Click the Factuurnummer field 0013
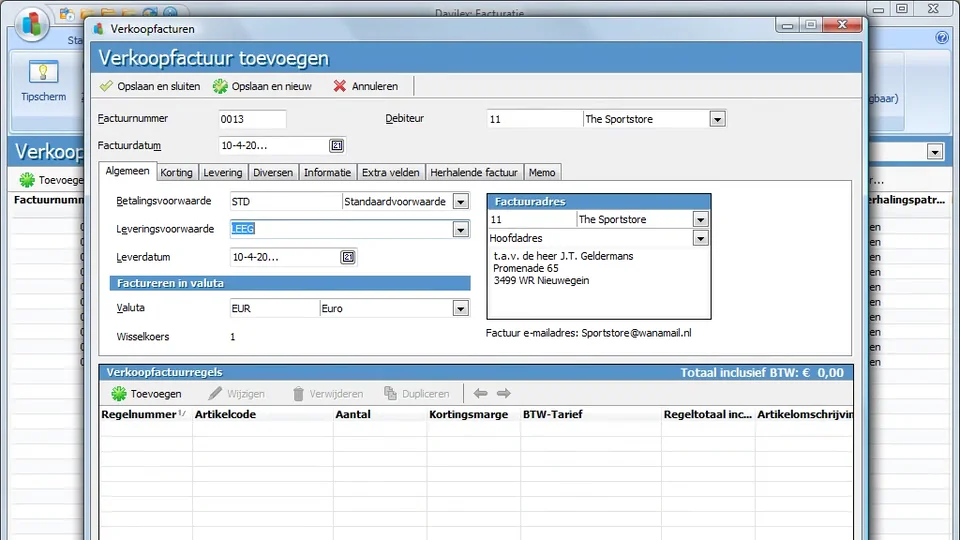 [x=252, y=119]
